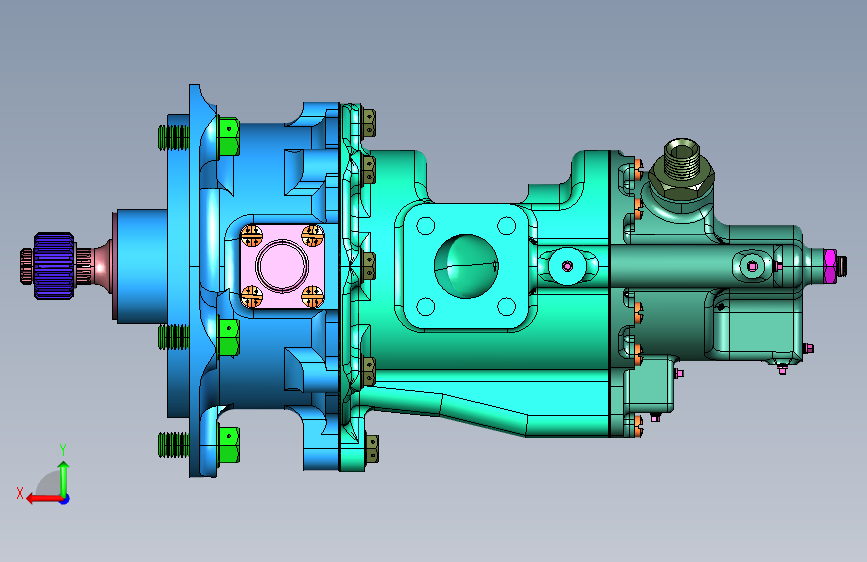This screenshot has width=867, height=562.
Task: Select the bottom green hex nut
Action: pyautogui.click(x=229, y=444)
